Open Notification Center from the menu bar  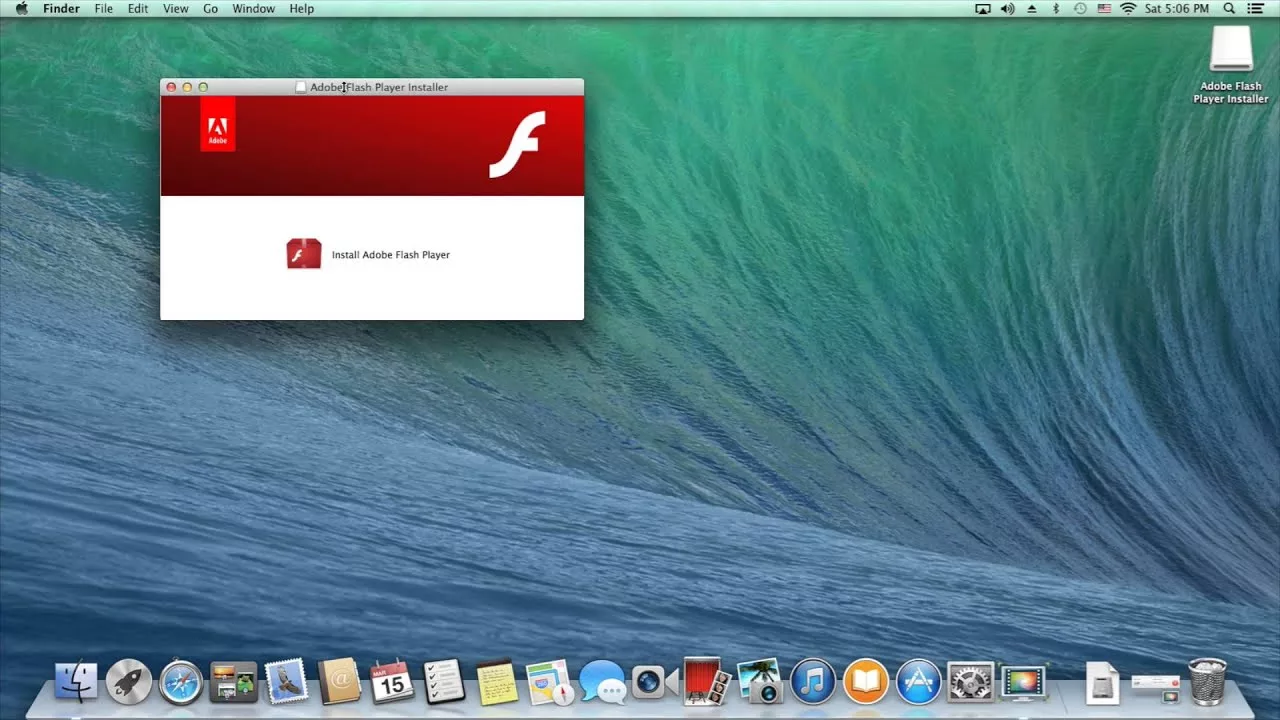pyautogui.click(x=1255, y=8)
